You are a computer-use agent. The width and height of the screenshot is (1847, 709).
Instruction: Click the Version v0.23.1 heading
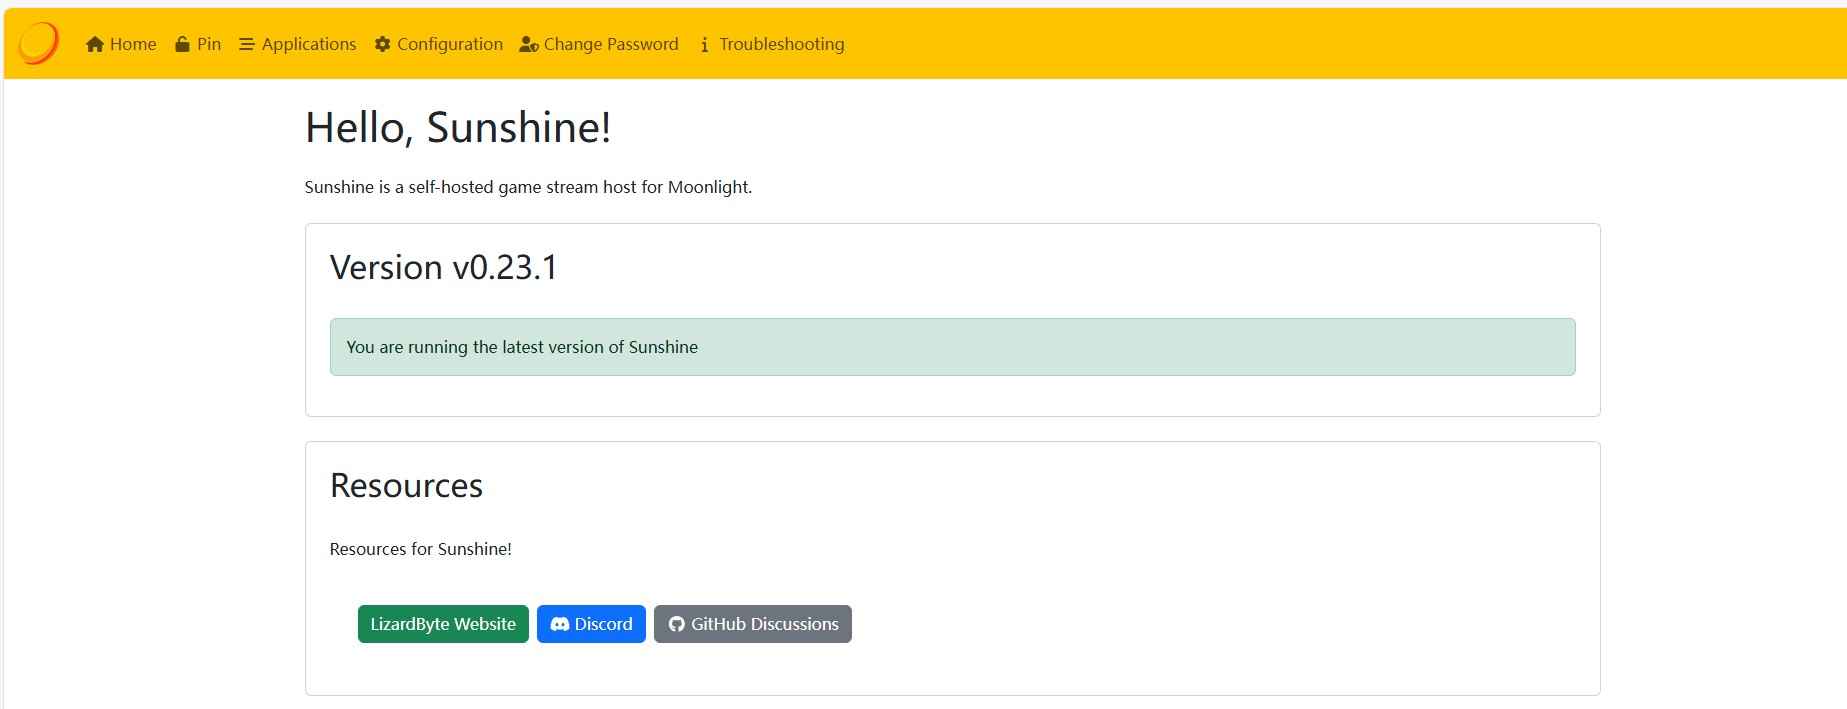pos(444,268)
